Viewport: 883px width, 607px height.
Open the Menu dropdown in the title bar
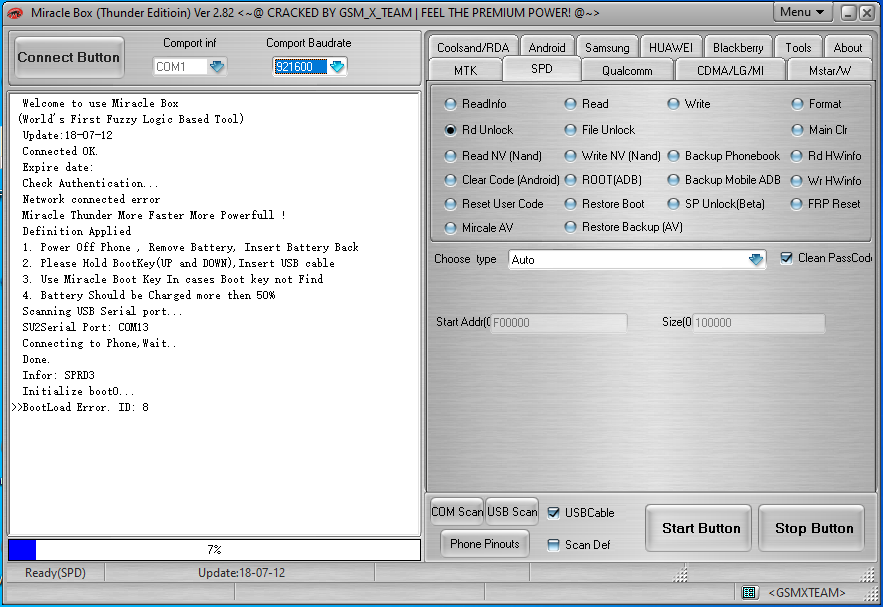[x=802, y=12]
